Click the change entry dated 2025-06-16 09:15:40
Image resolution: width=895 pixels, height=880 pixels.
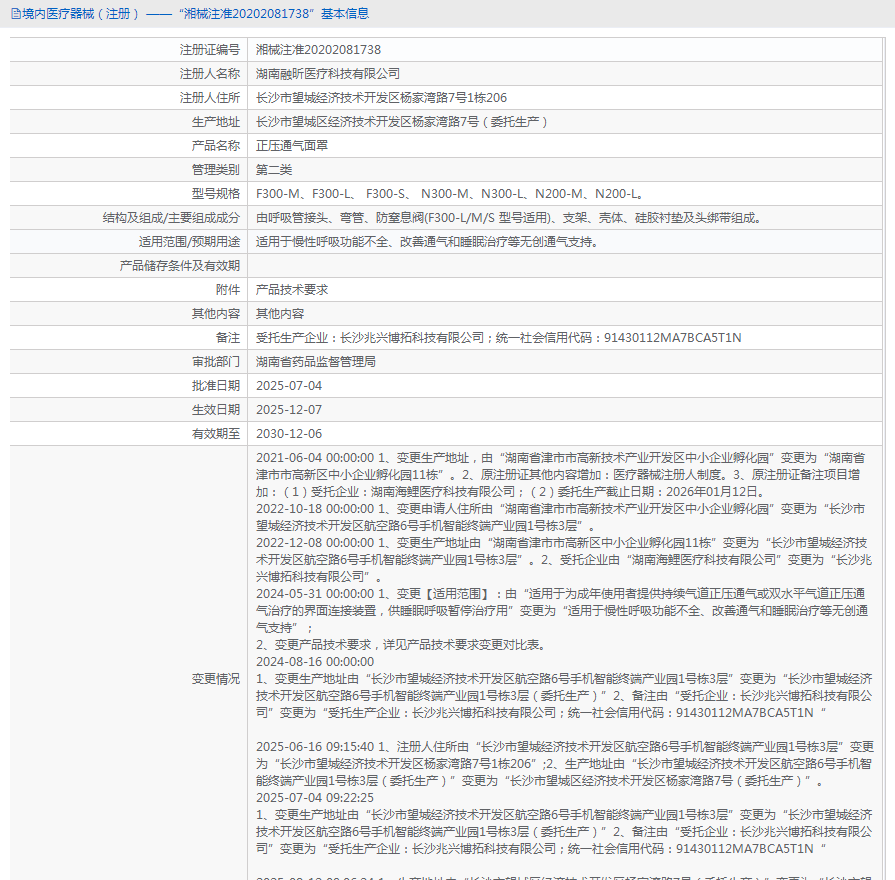[565, 764]
